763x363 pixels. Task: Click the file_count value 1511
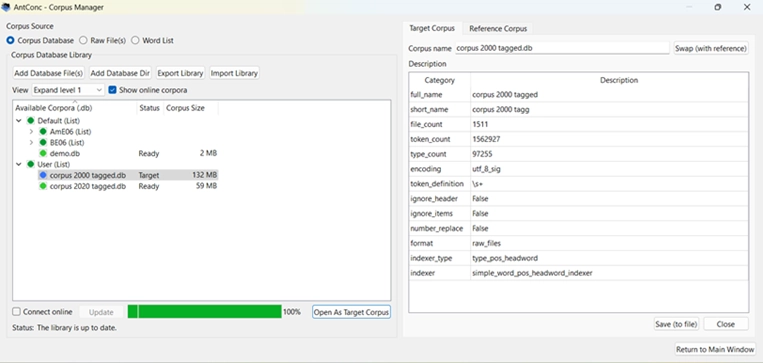(x=480, y=125)
